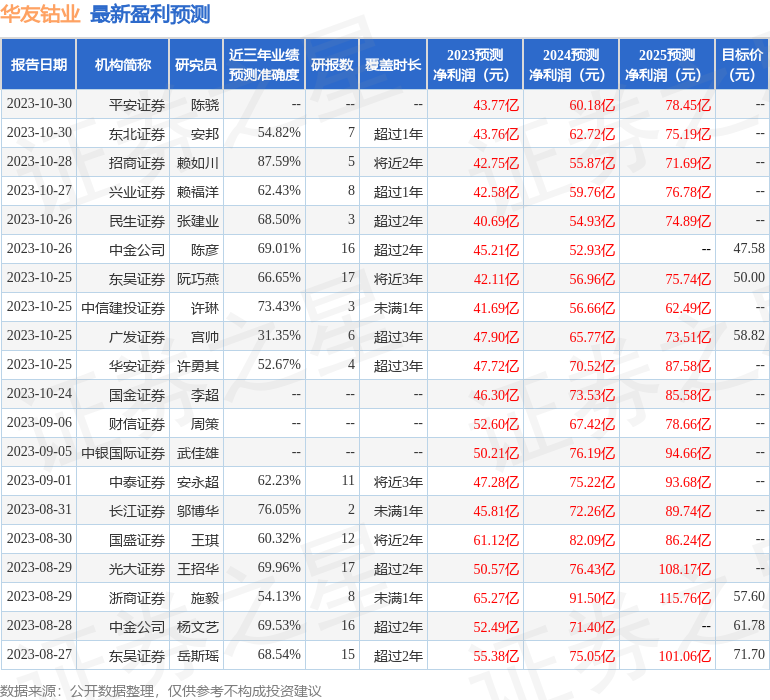Viewport: 770px width, 700px height.
Task: Click the 2025 forecast 108.17亿
Action: coord(685,568)
